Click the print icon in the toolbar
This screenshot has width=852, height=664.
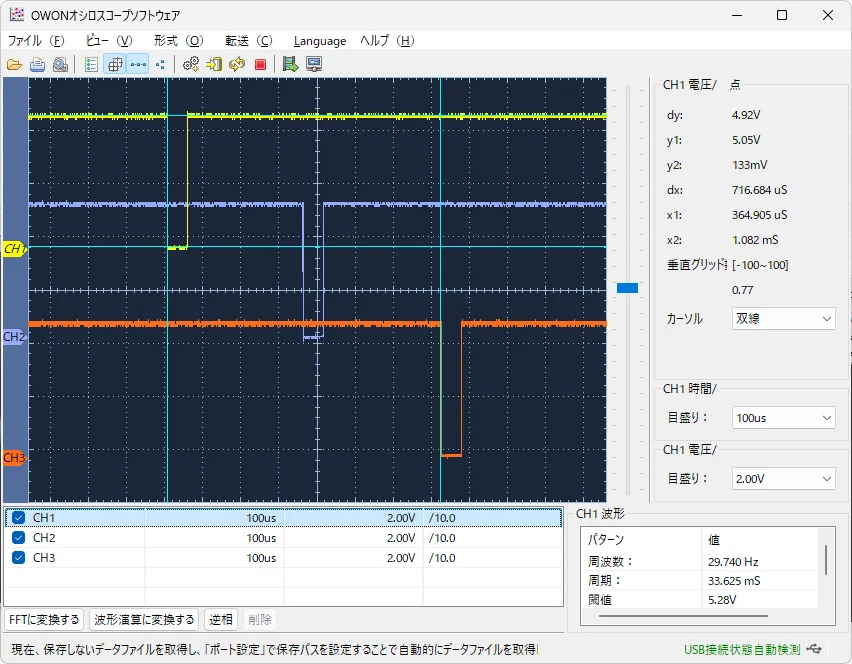tap(37, 65)
